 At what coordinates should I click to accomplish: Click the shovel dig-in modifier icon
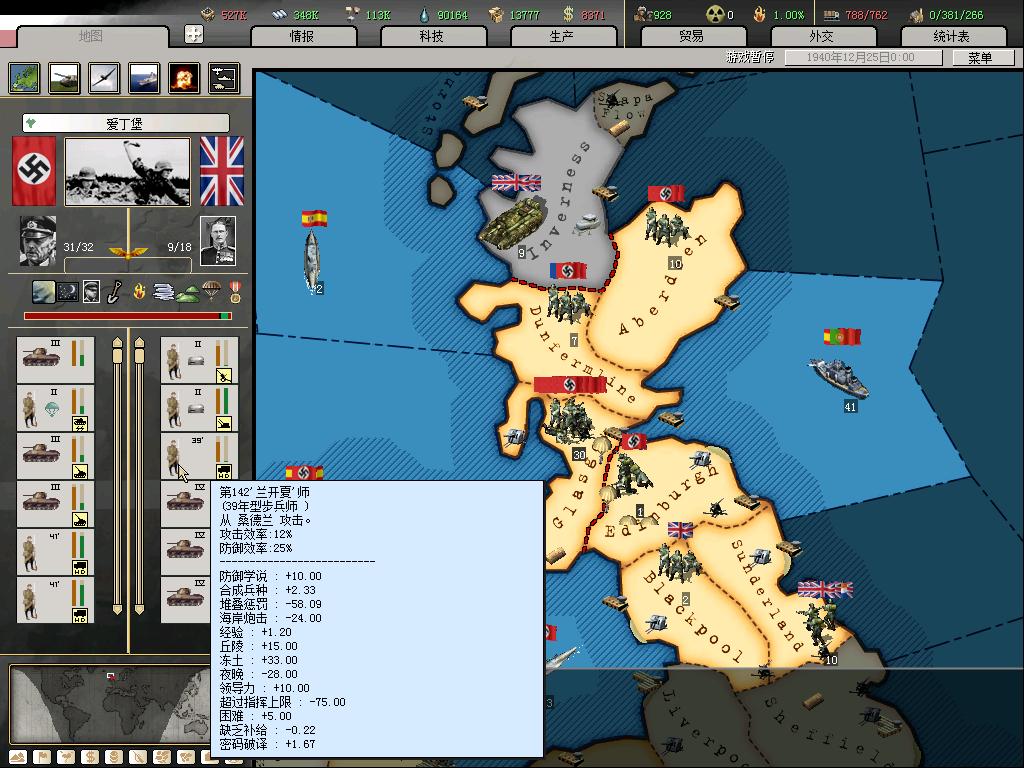[114, 291]
